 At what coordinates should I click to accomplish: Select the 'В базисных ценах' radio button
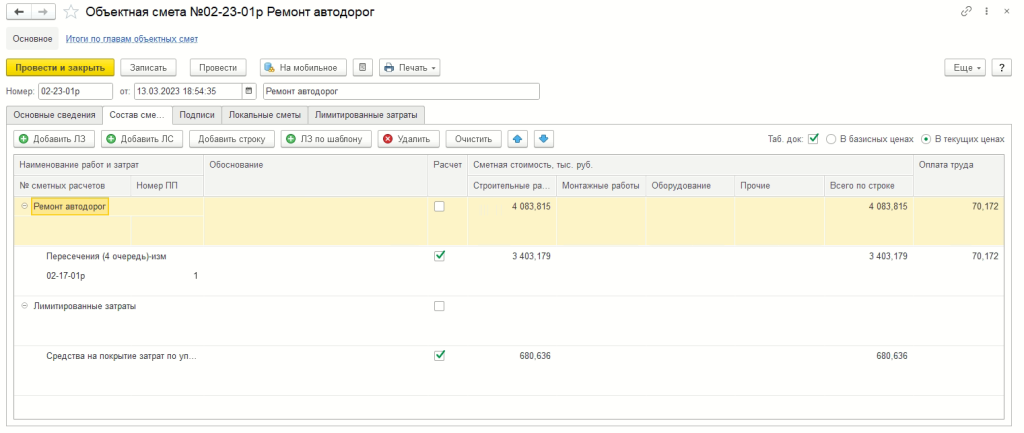[831, 139]
